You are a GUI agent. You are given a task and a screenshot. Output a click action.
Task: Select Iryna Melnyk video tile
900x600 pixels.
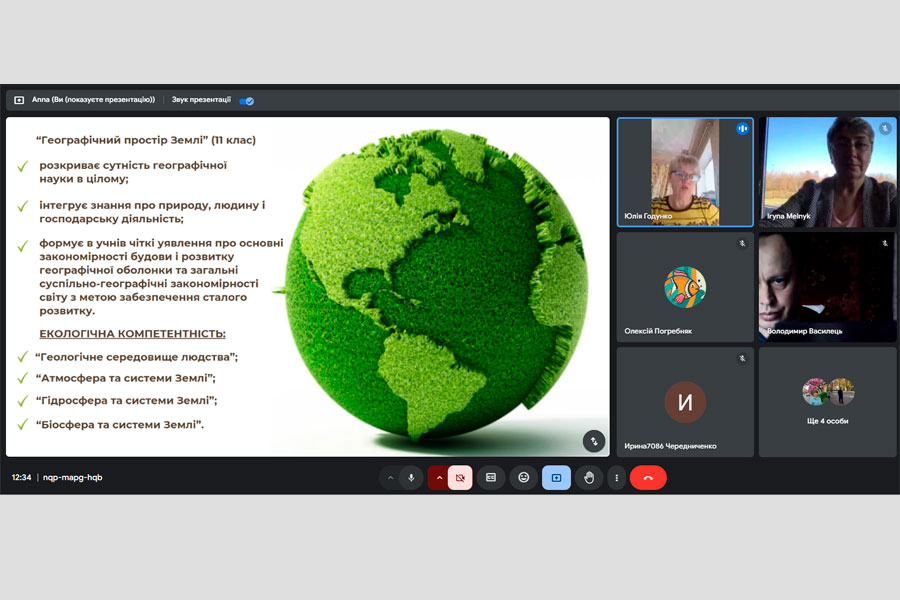click(827, 172)
